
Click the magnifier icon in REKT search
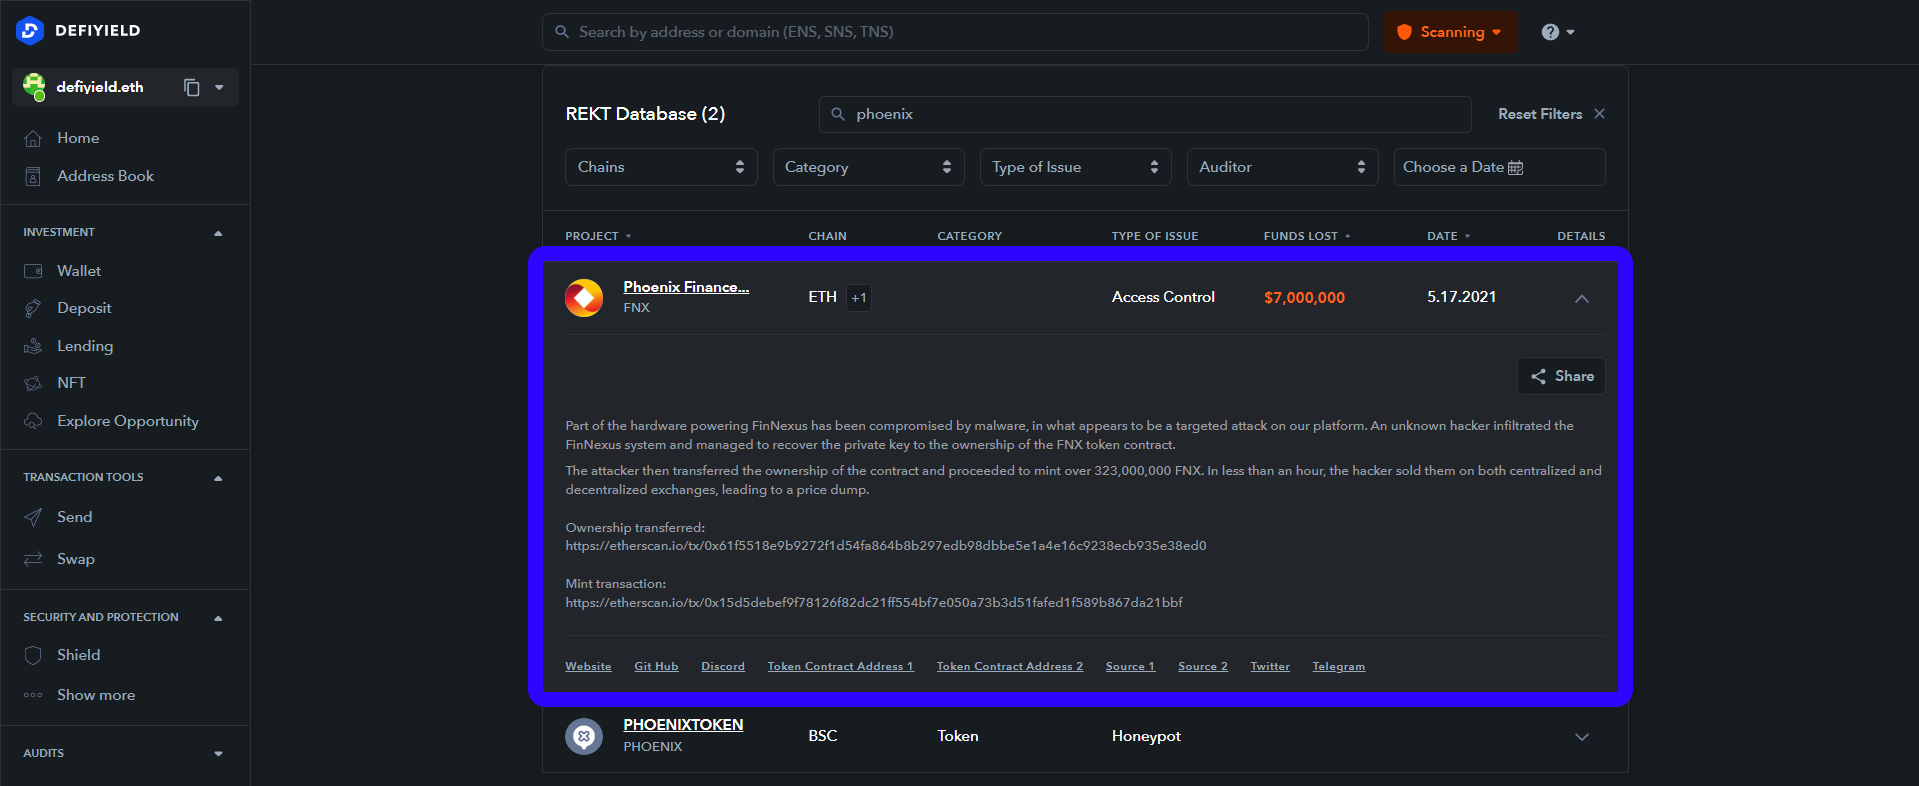click(x=838, y=114)
